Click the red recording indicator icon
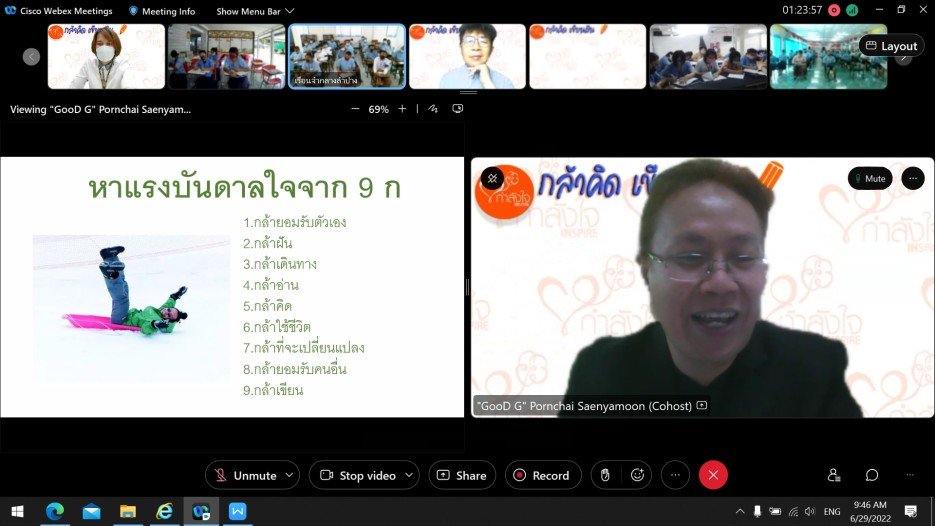Viewport: 936px width, 526px height. pos(834,10)
